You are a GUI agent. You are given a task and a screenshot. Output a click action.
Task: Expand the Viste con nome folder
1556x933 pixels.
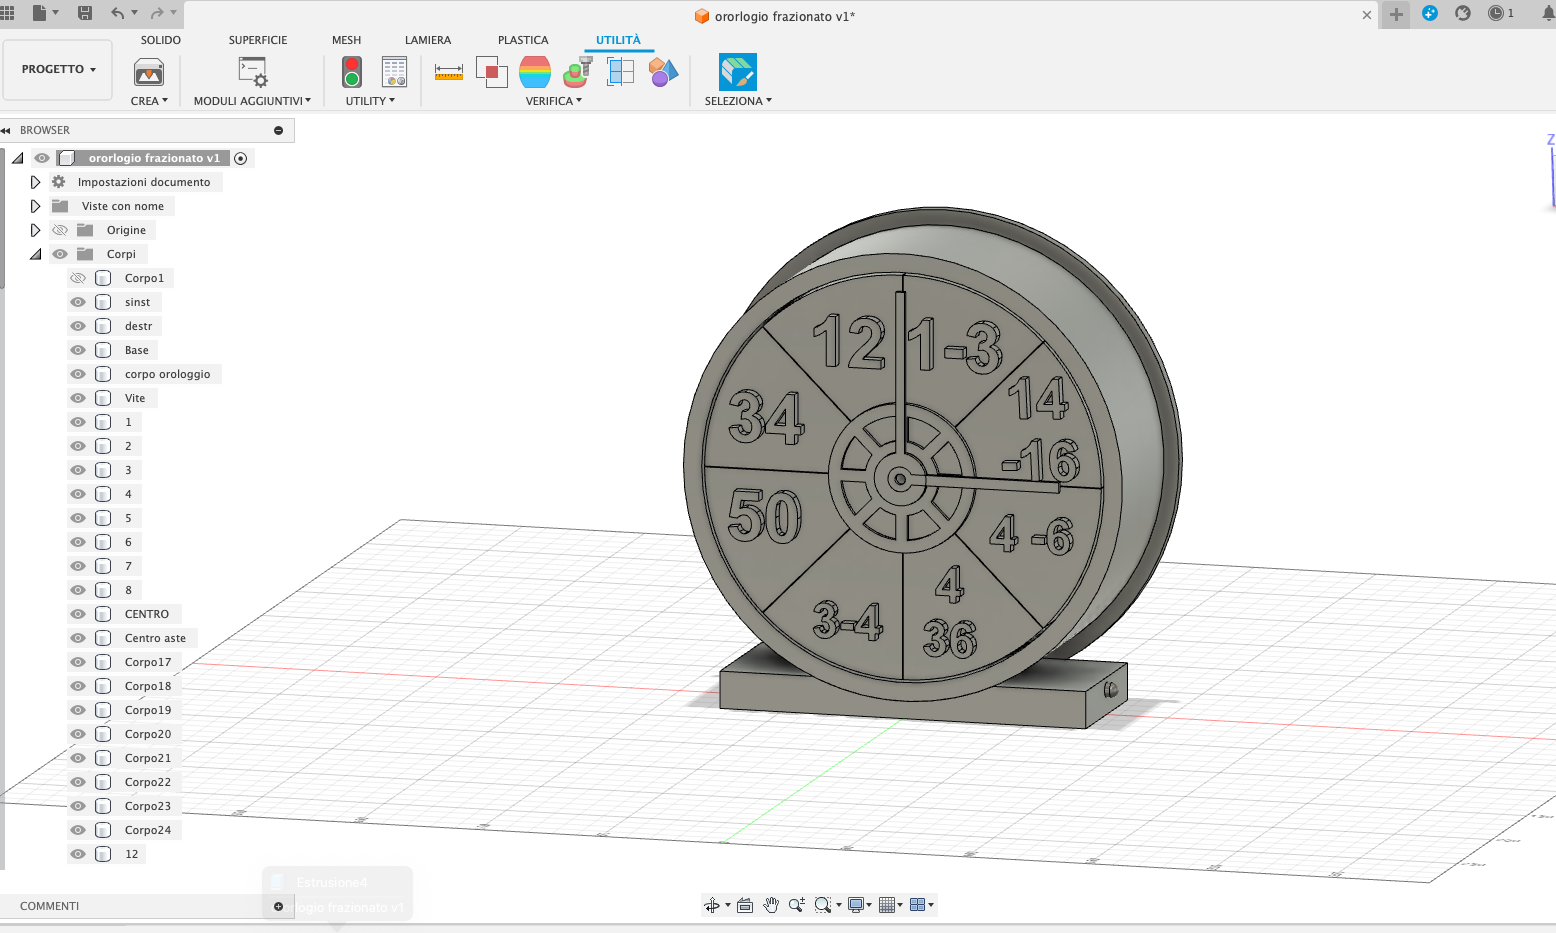pos(35,206)
